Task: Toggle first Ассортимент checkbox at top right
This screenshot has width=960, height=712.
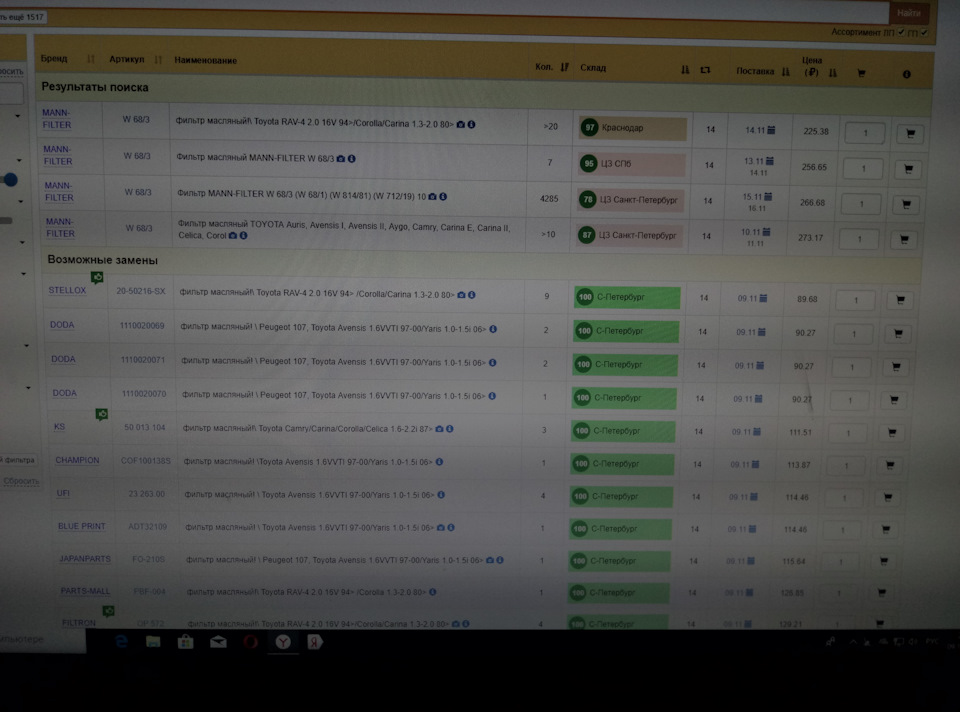Action: pyautogui.click(x=901, y=32)
